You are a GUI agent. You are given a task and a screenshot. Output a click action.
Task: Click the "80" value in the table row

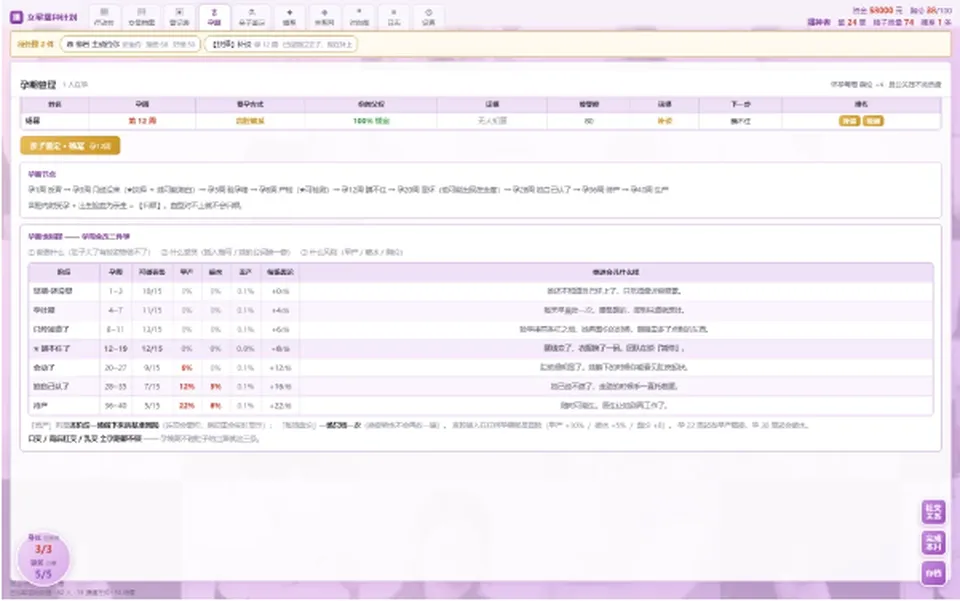point(589,121)
